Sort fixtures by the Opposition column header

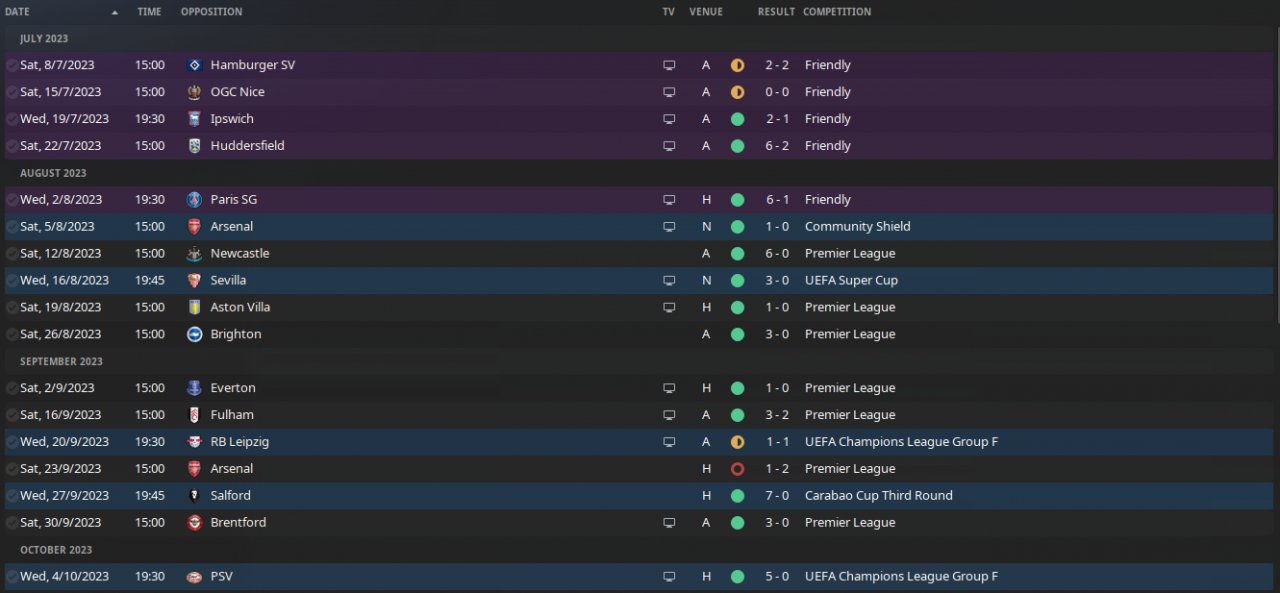tap(211, 12)
